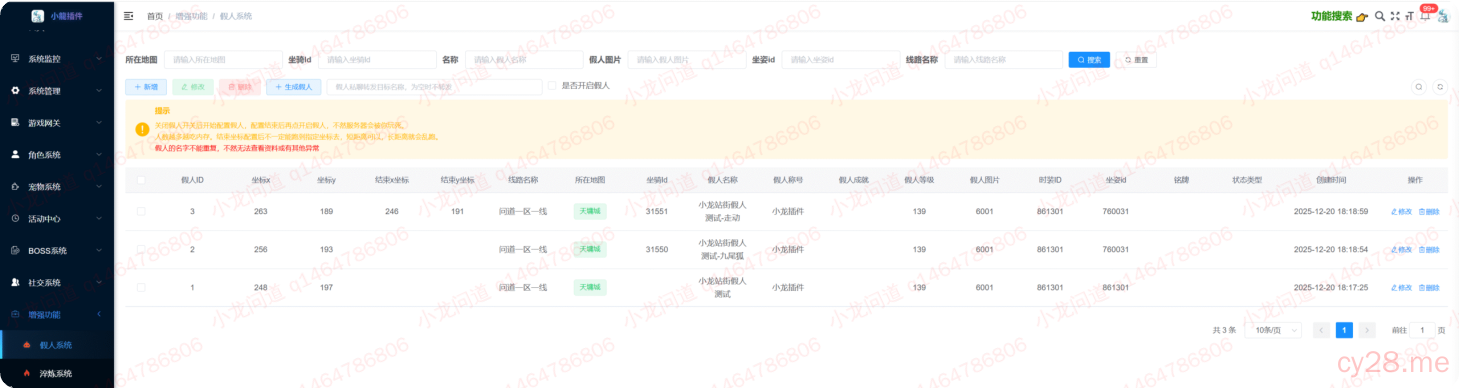Screen dimensions: 1459x388
Task: Click the 增强功能 sidebar icon
Action: pyautogui.click(x=15, y=314)
